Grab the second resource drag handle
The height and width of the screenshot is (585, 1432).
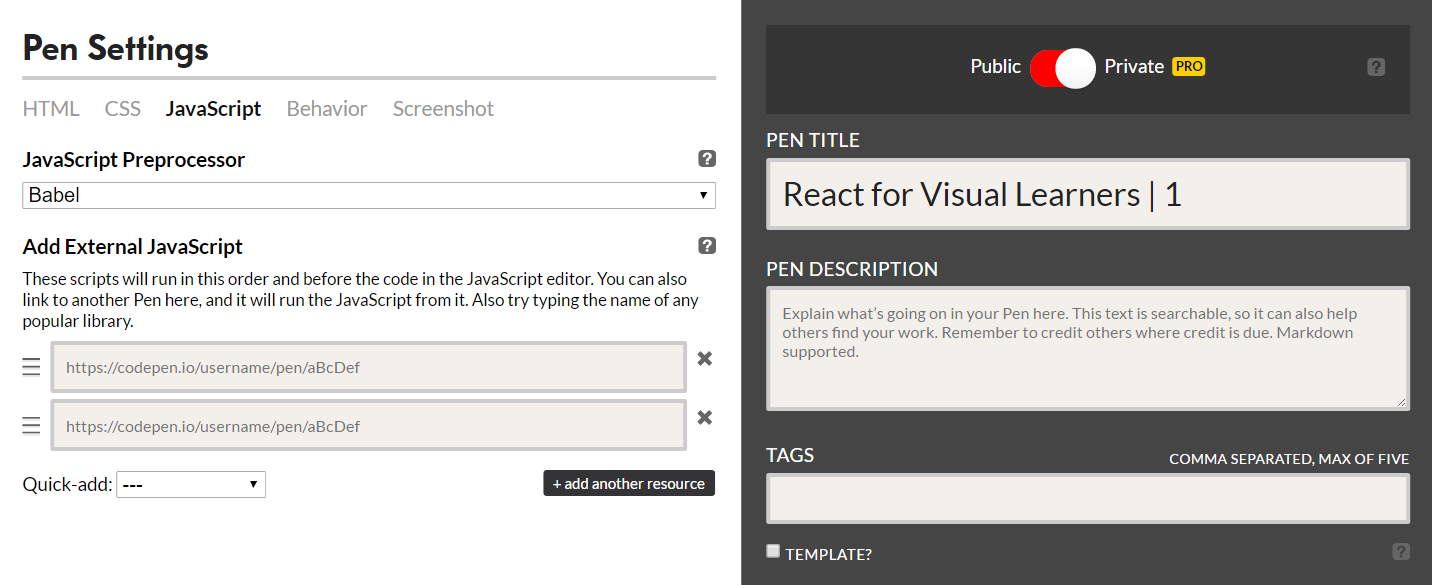[31, 426]
